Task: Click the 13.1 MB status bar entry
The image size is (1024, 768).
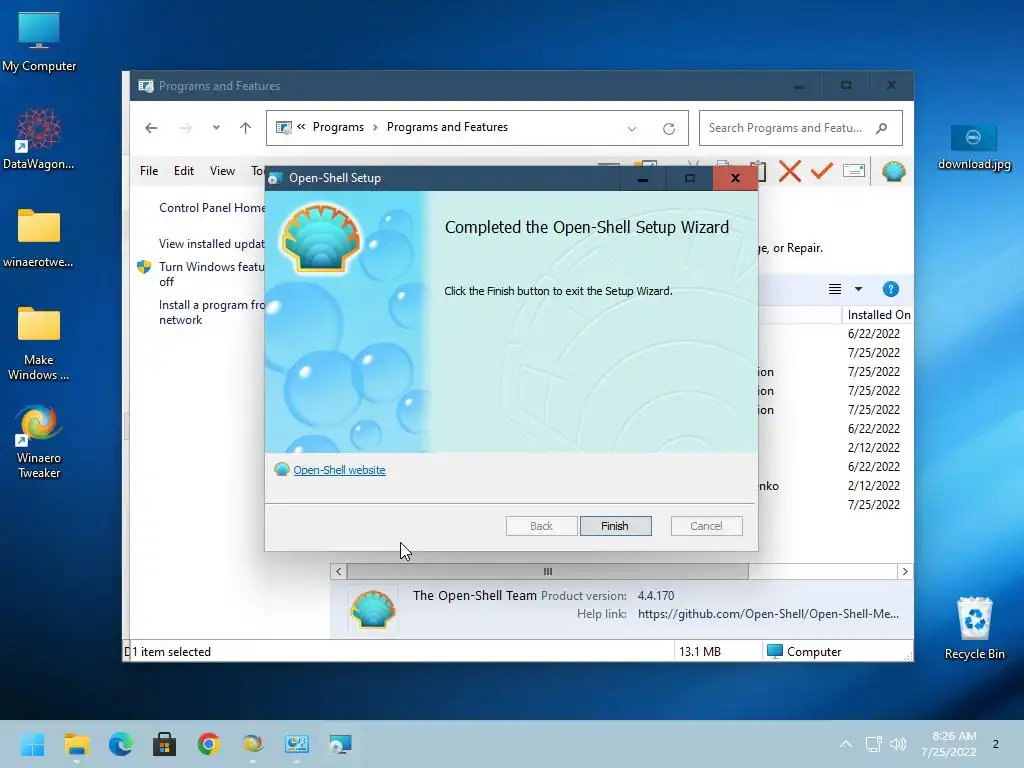Action: pos(699,652)
